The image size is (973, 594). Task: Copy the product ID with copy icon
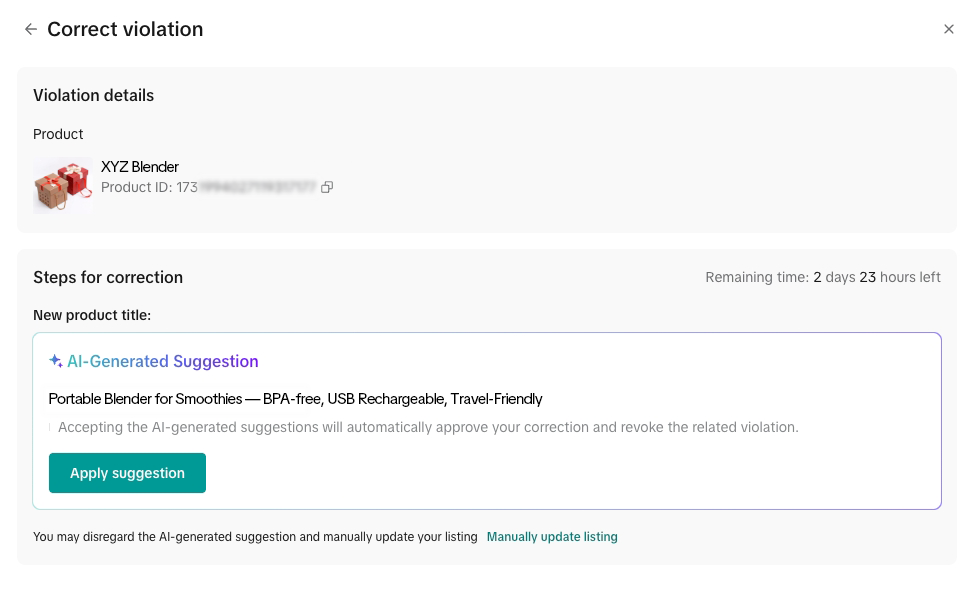[327, 187]
